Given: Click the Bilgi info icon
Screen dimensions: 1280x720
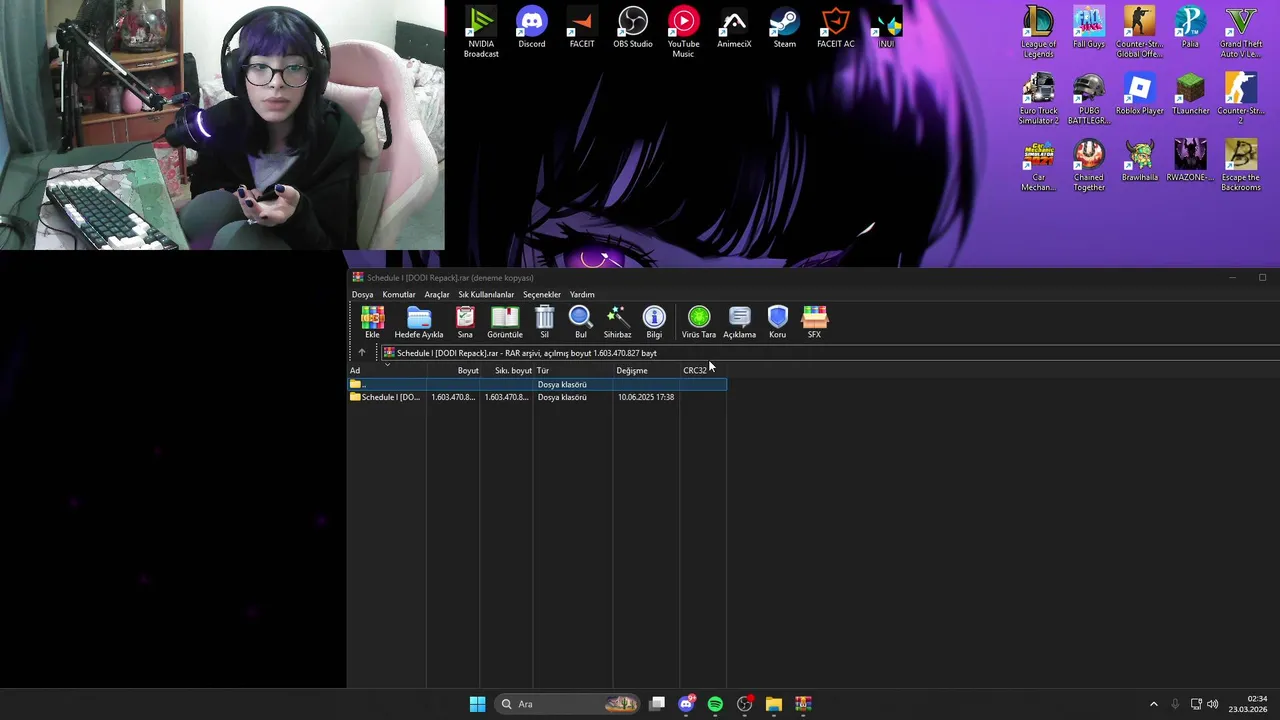Looking at the screenshot, I should pyautogui.click(x=654, y=322).
